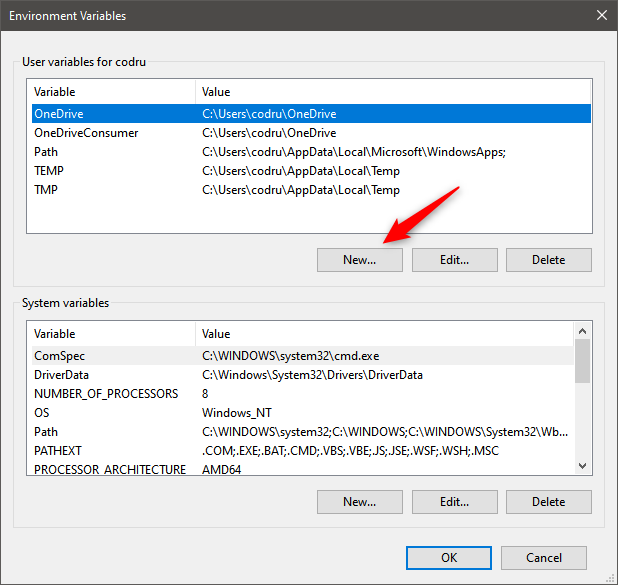The height and width of the screenshot is (585, 618).
Task: Sort user variables by Variable column header
Action: [110, 92]
